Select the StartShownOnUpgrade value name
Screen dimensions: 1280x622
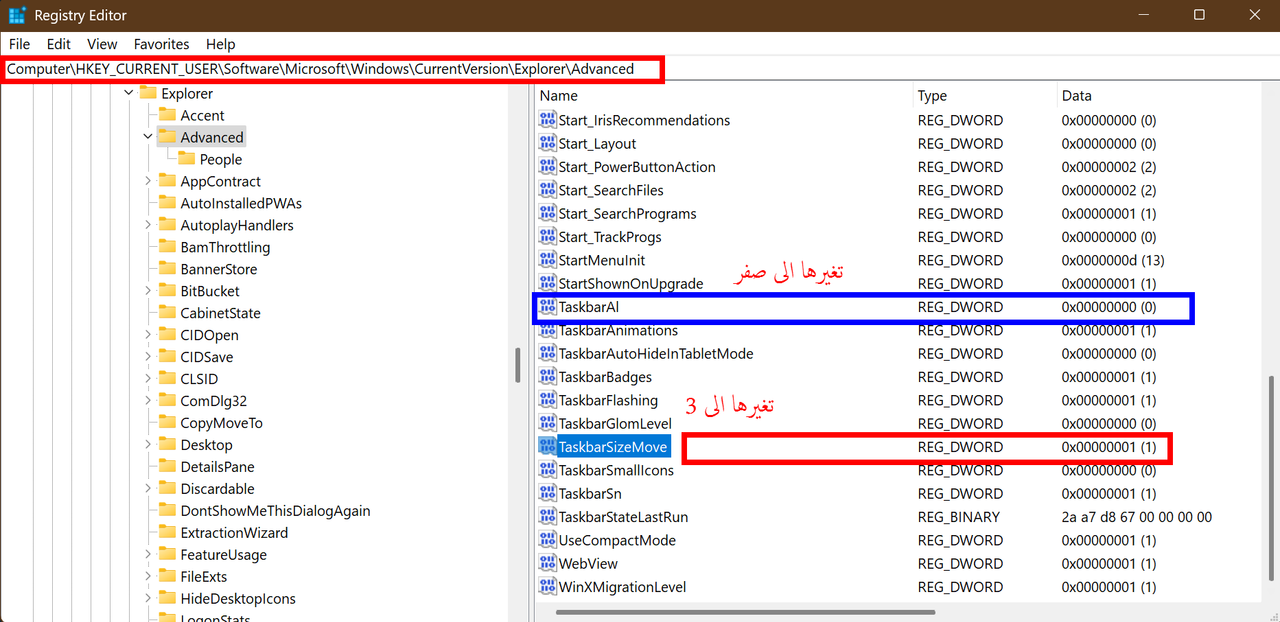(x=631, y=283)
